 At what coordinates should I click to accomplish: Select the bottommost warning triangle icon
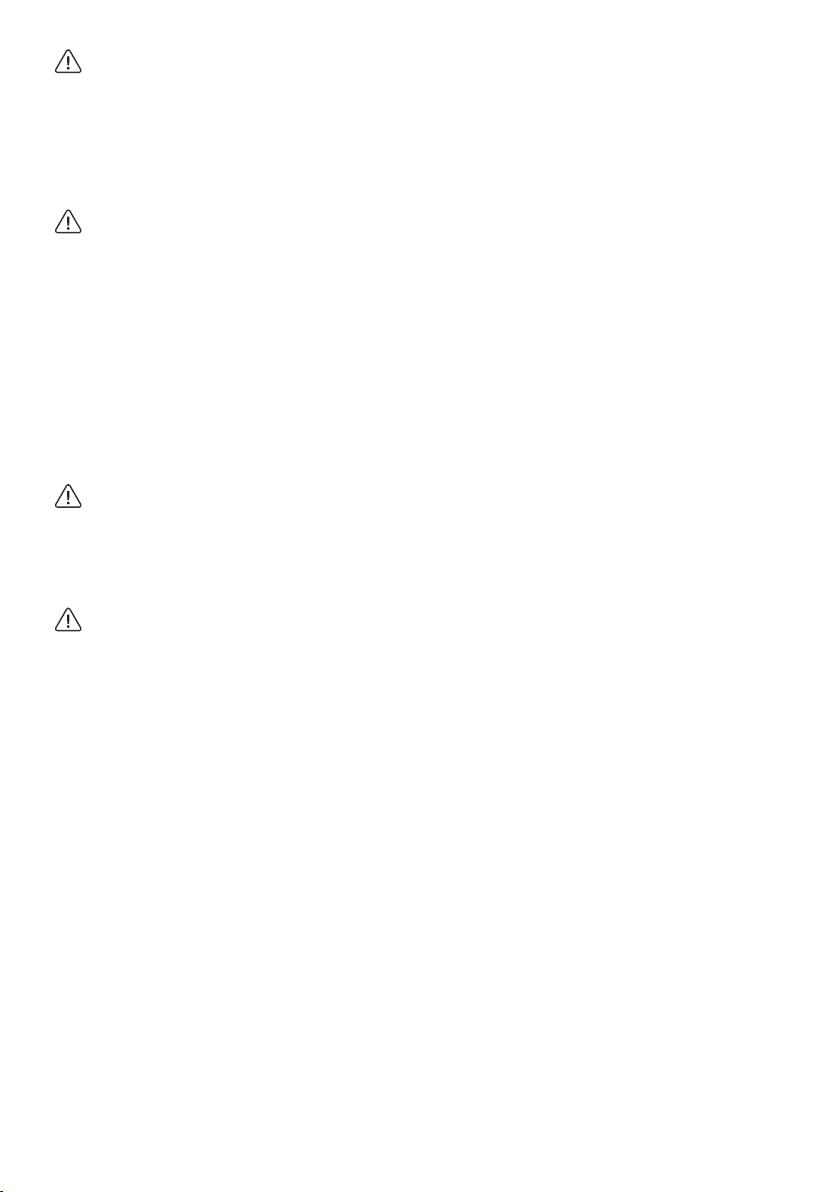click(x=68, y=619)
